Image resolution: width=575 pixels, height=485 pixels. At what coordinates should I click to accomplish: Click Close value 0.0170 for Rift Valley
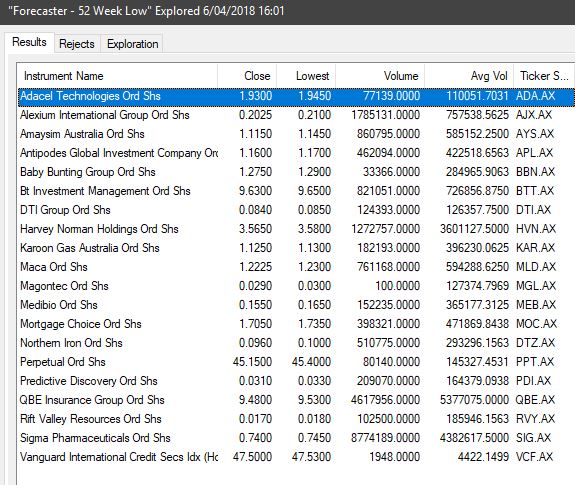[256, 419]
